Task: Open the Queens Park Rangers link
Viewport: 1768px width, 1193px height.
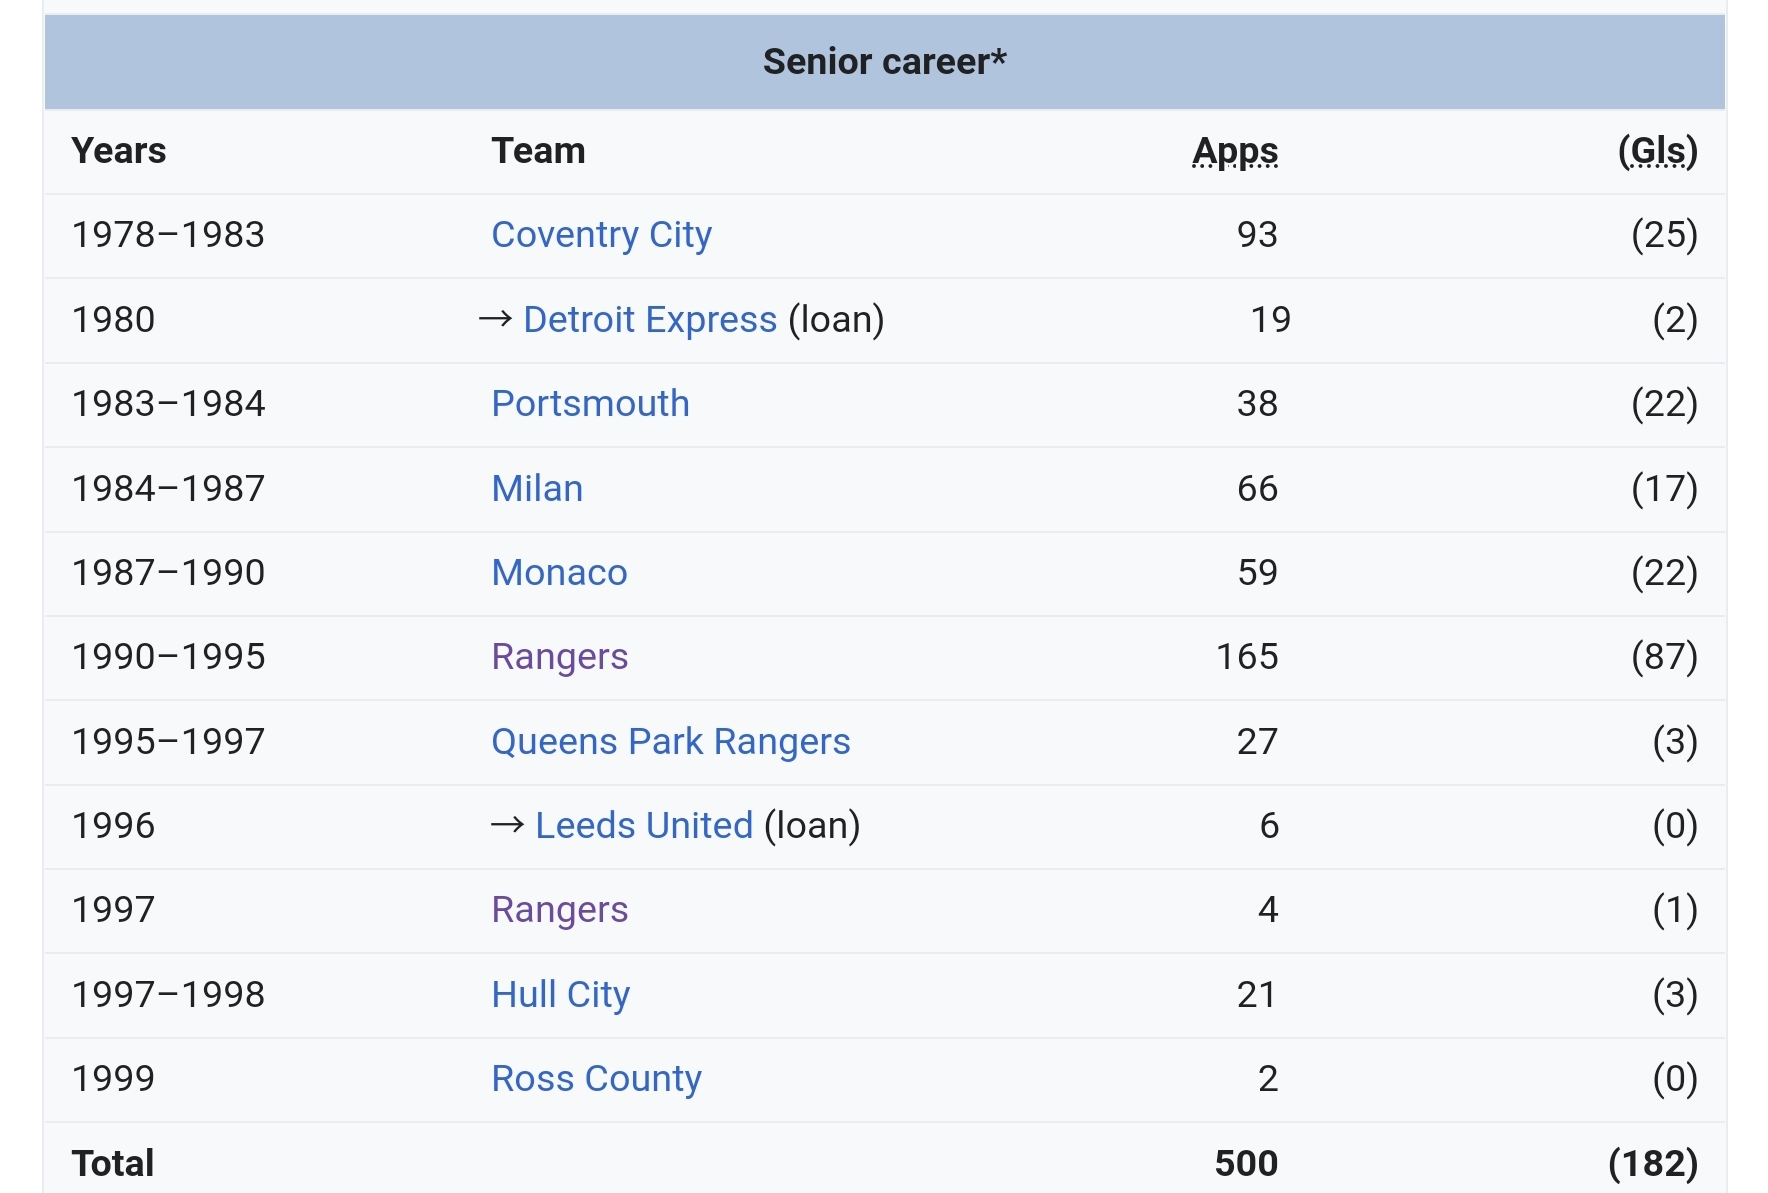Action: 670,742
